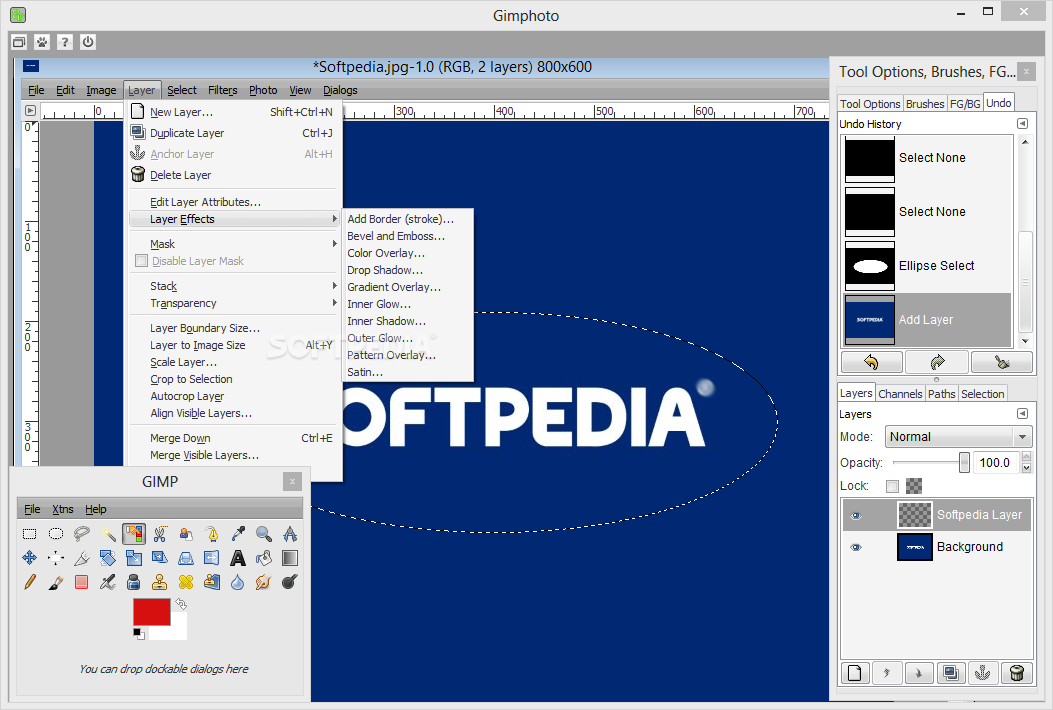The image size is (1053, 710).
Task: Expand the Transparency submenu
Action: (x=235, y=303)
